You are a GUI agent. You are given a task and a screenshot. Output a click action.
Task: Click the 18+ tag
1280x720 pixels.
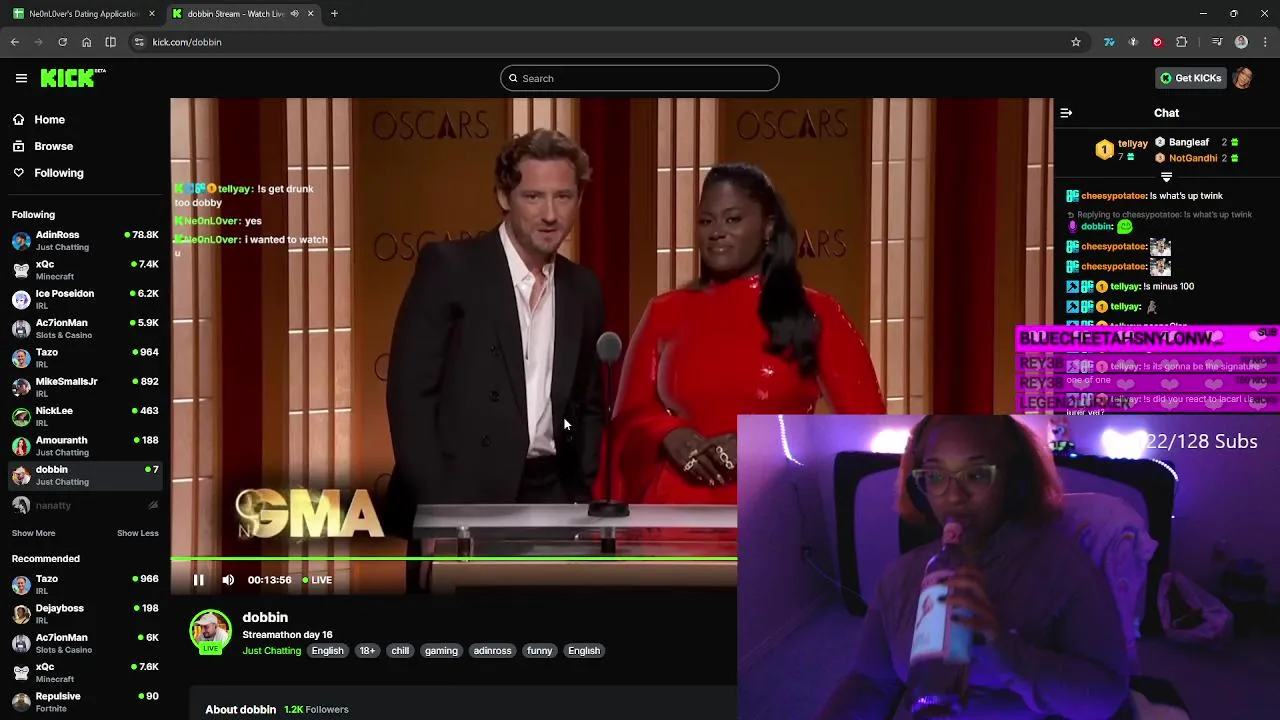[367, 651]
